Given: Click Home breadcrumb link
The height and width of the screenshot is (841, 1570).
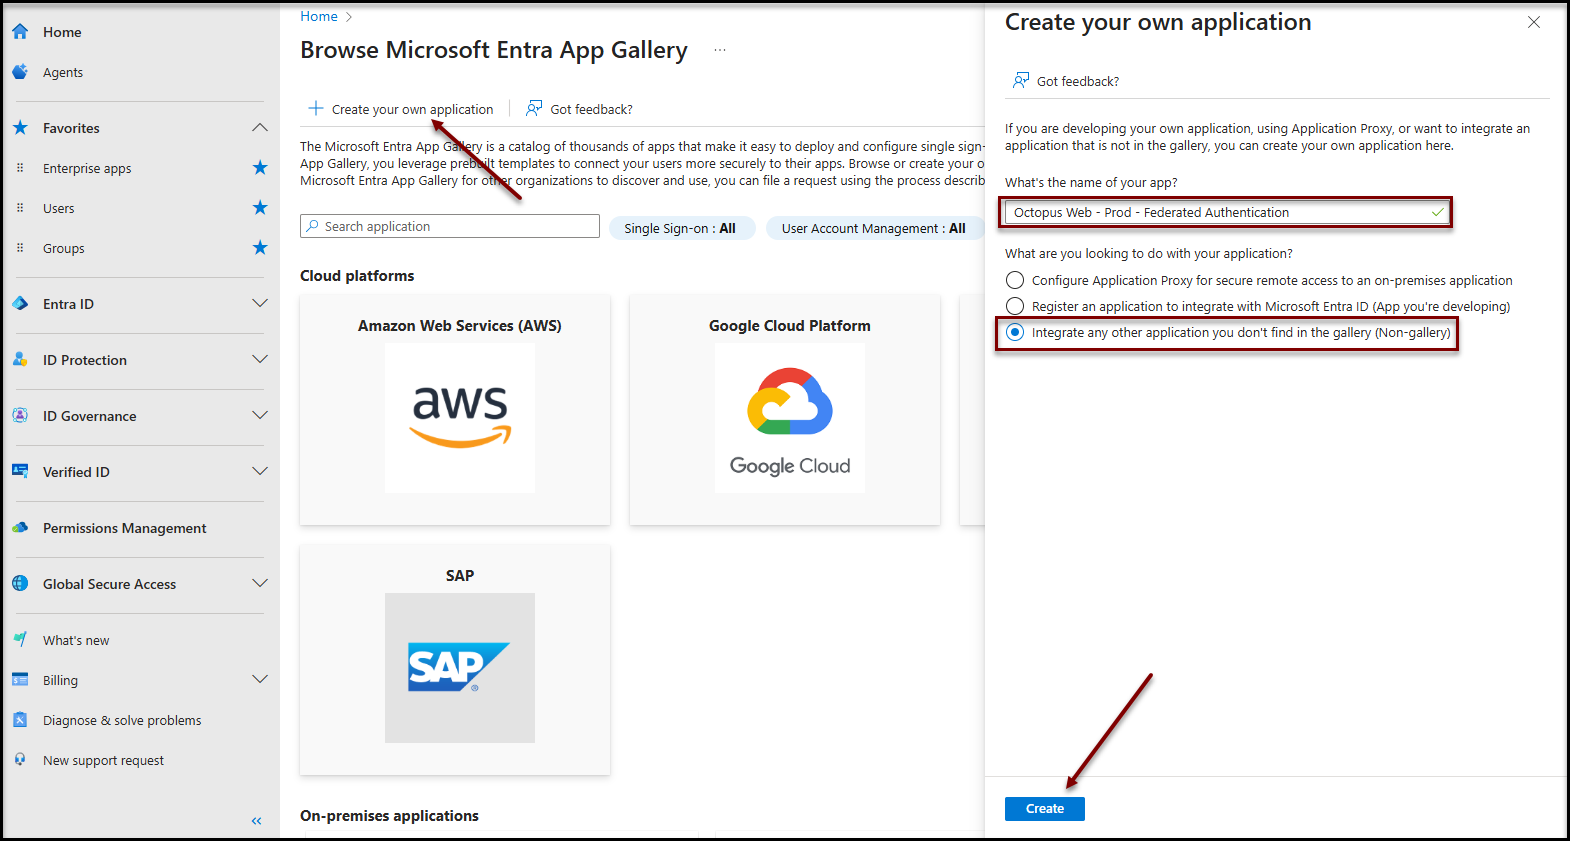Looking at the screenshot, I should [x=319, y=17].
